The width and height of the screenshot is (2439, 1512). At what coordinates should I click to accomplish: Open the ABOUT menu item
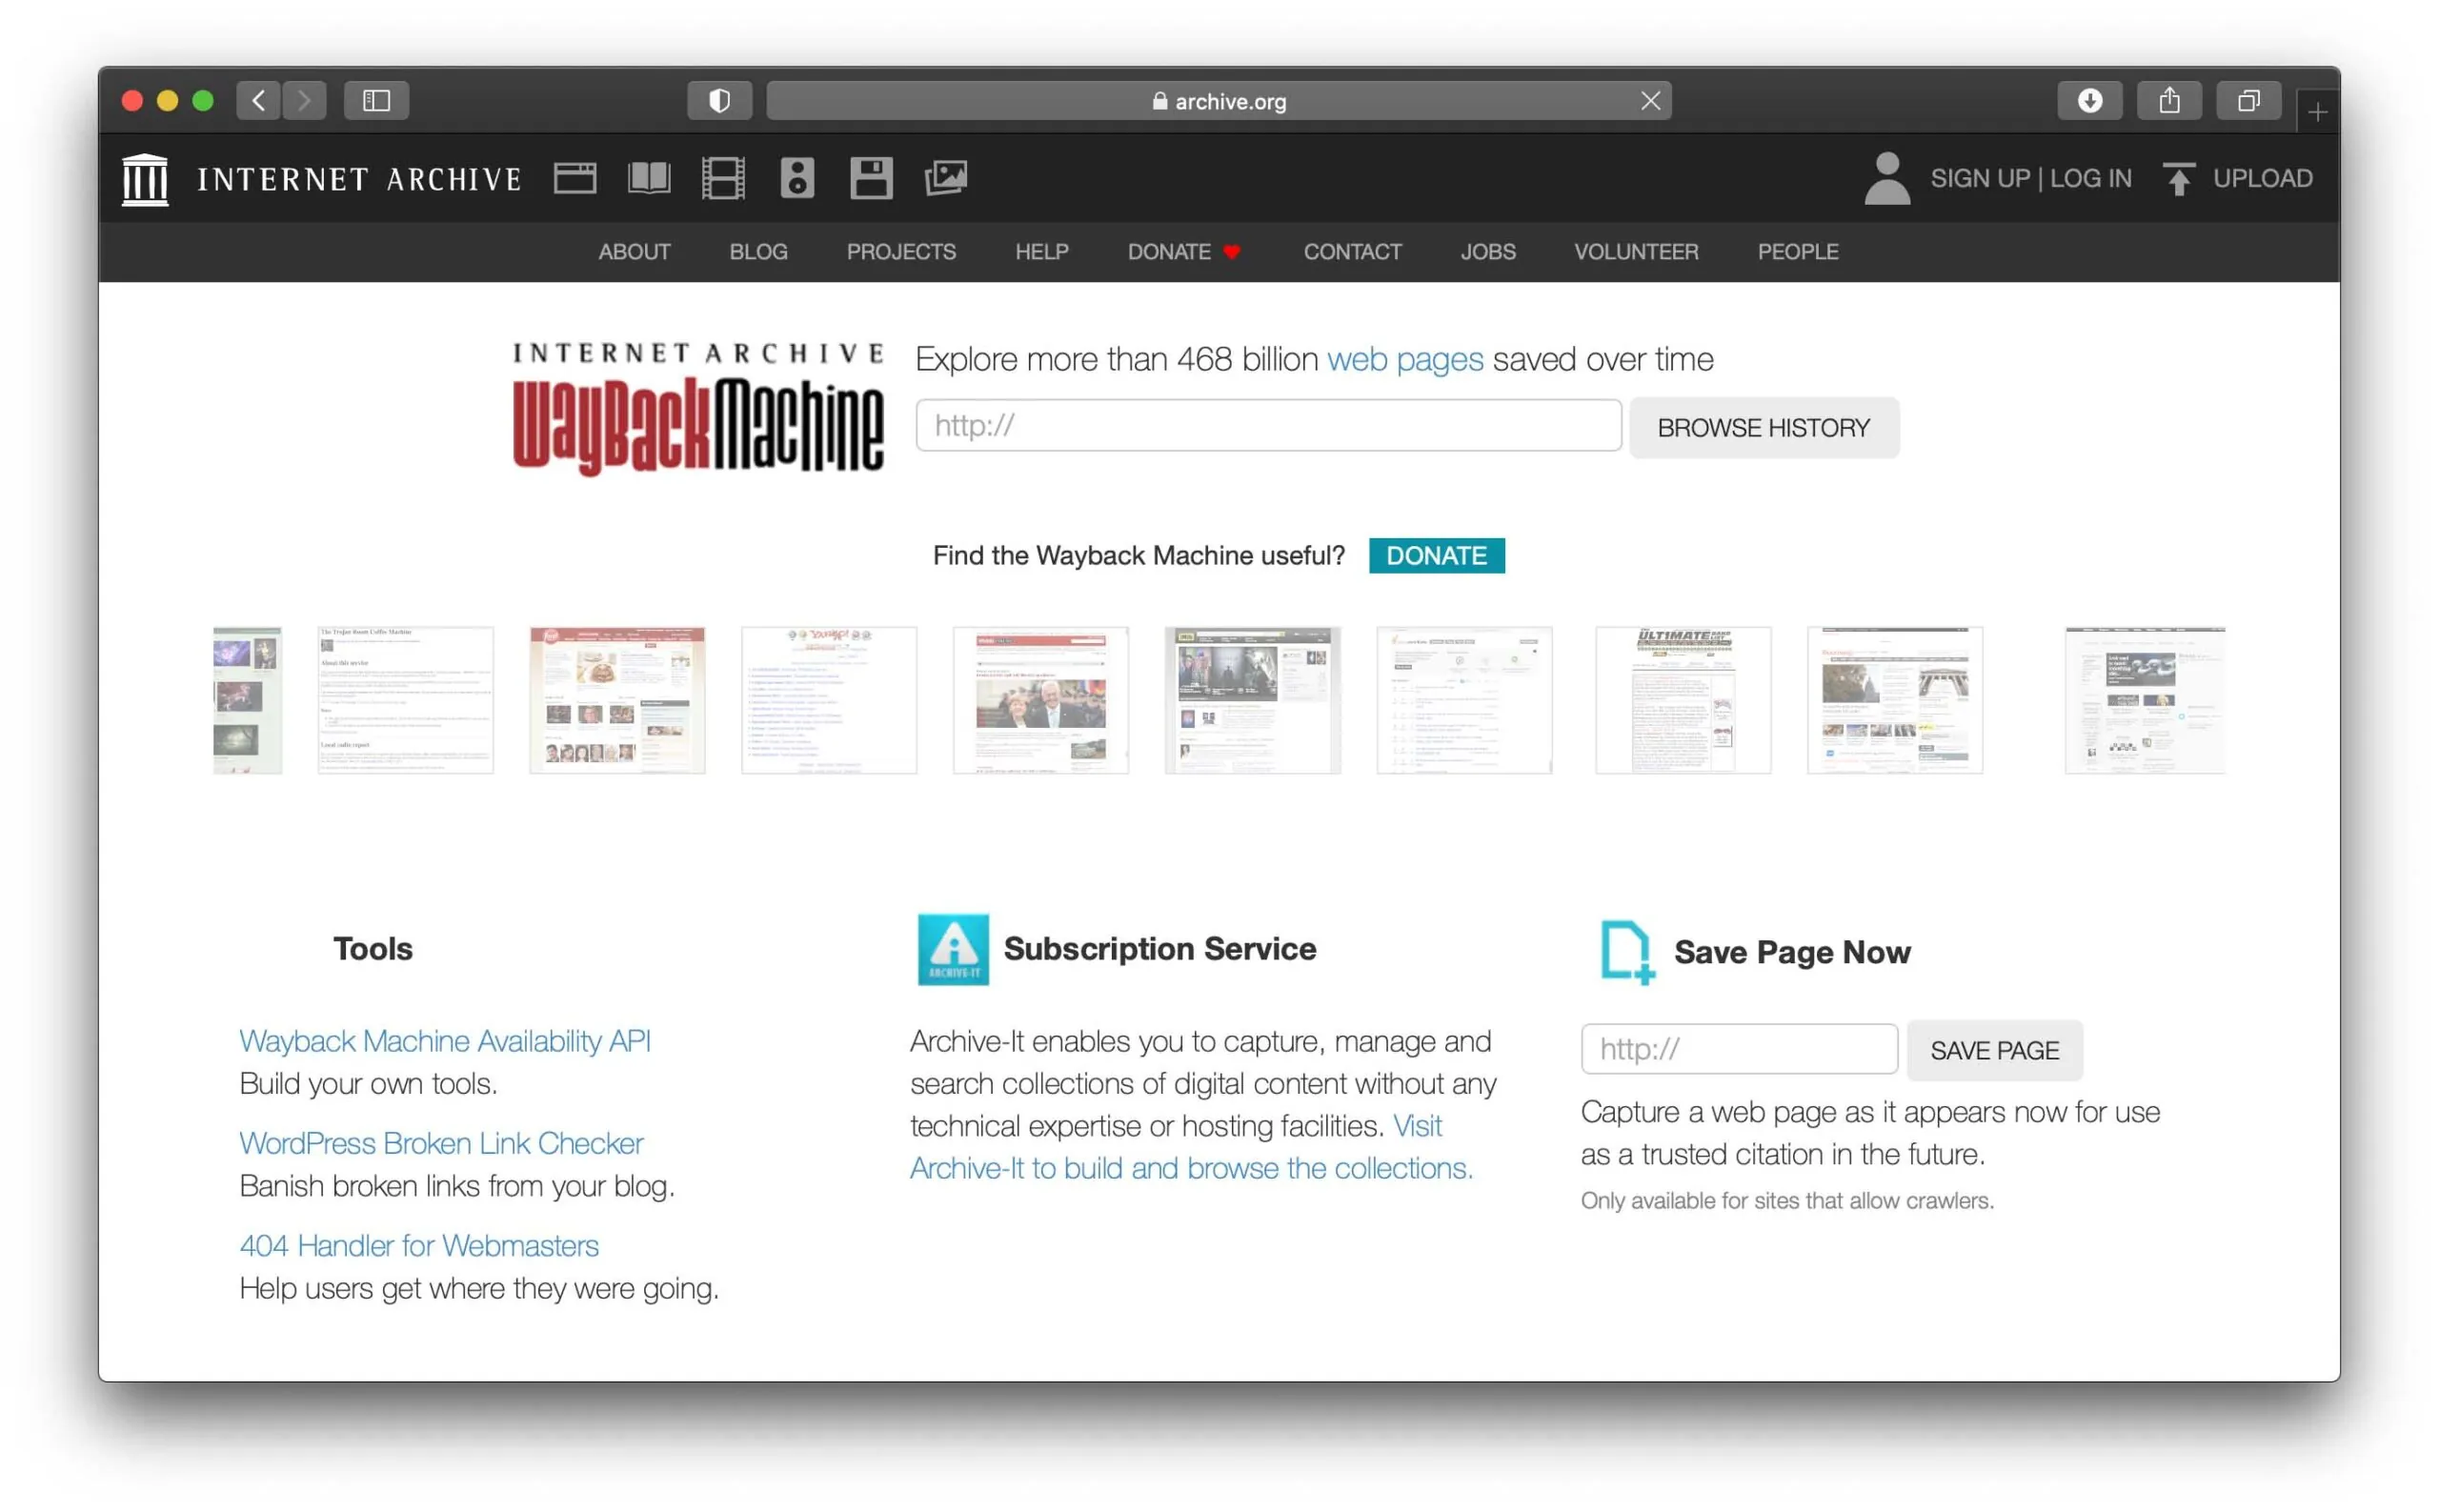(x=634, y=251)
